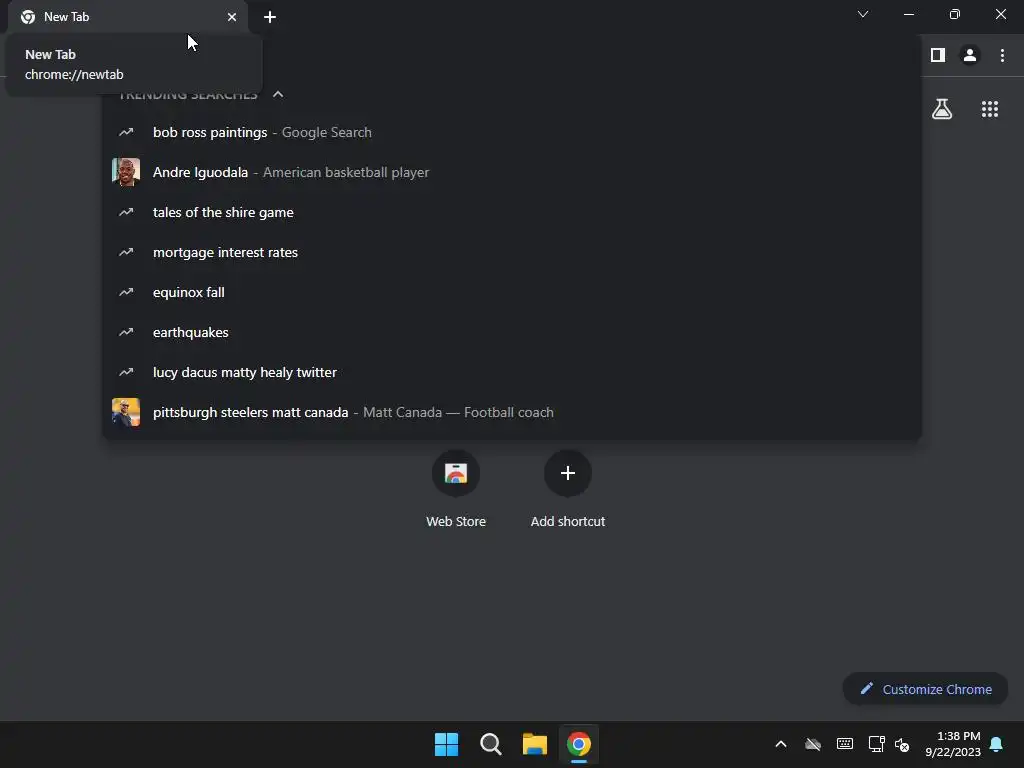Open the Web Store shortcut

coord(456,489)
